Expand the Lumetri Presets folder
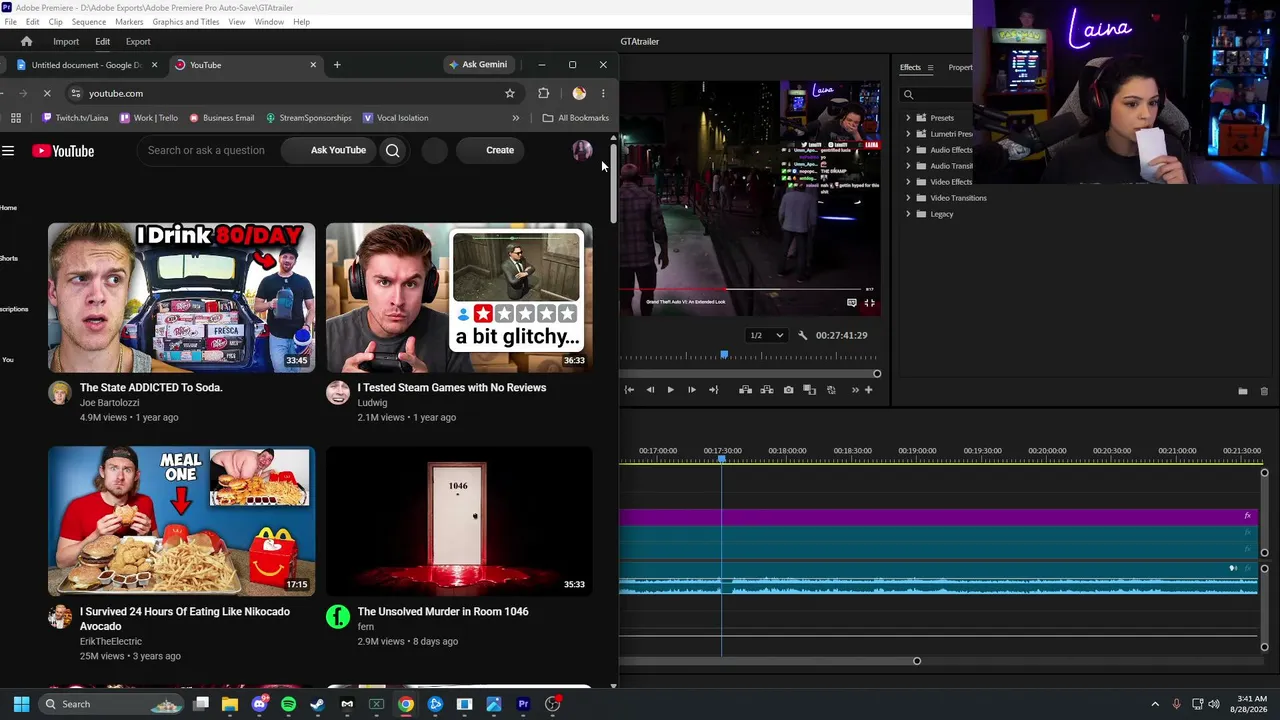 tap(908, 134)
